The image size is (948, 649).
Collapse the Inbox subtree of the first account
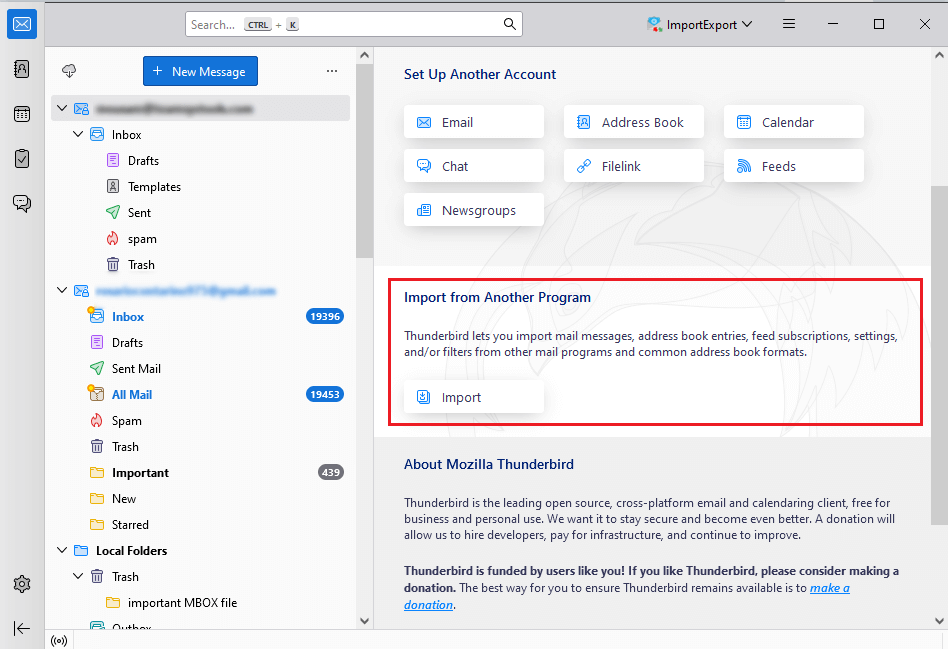click(x=78, y=134)
